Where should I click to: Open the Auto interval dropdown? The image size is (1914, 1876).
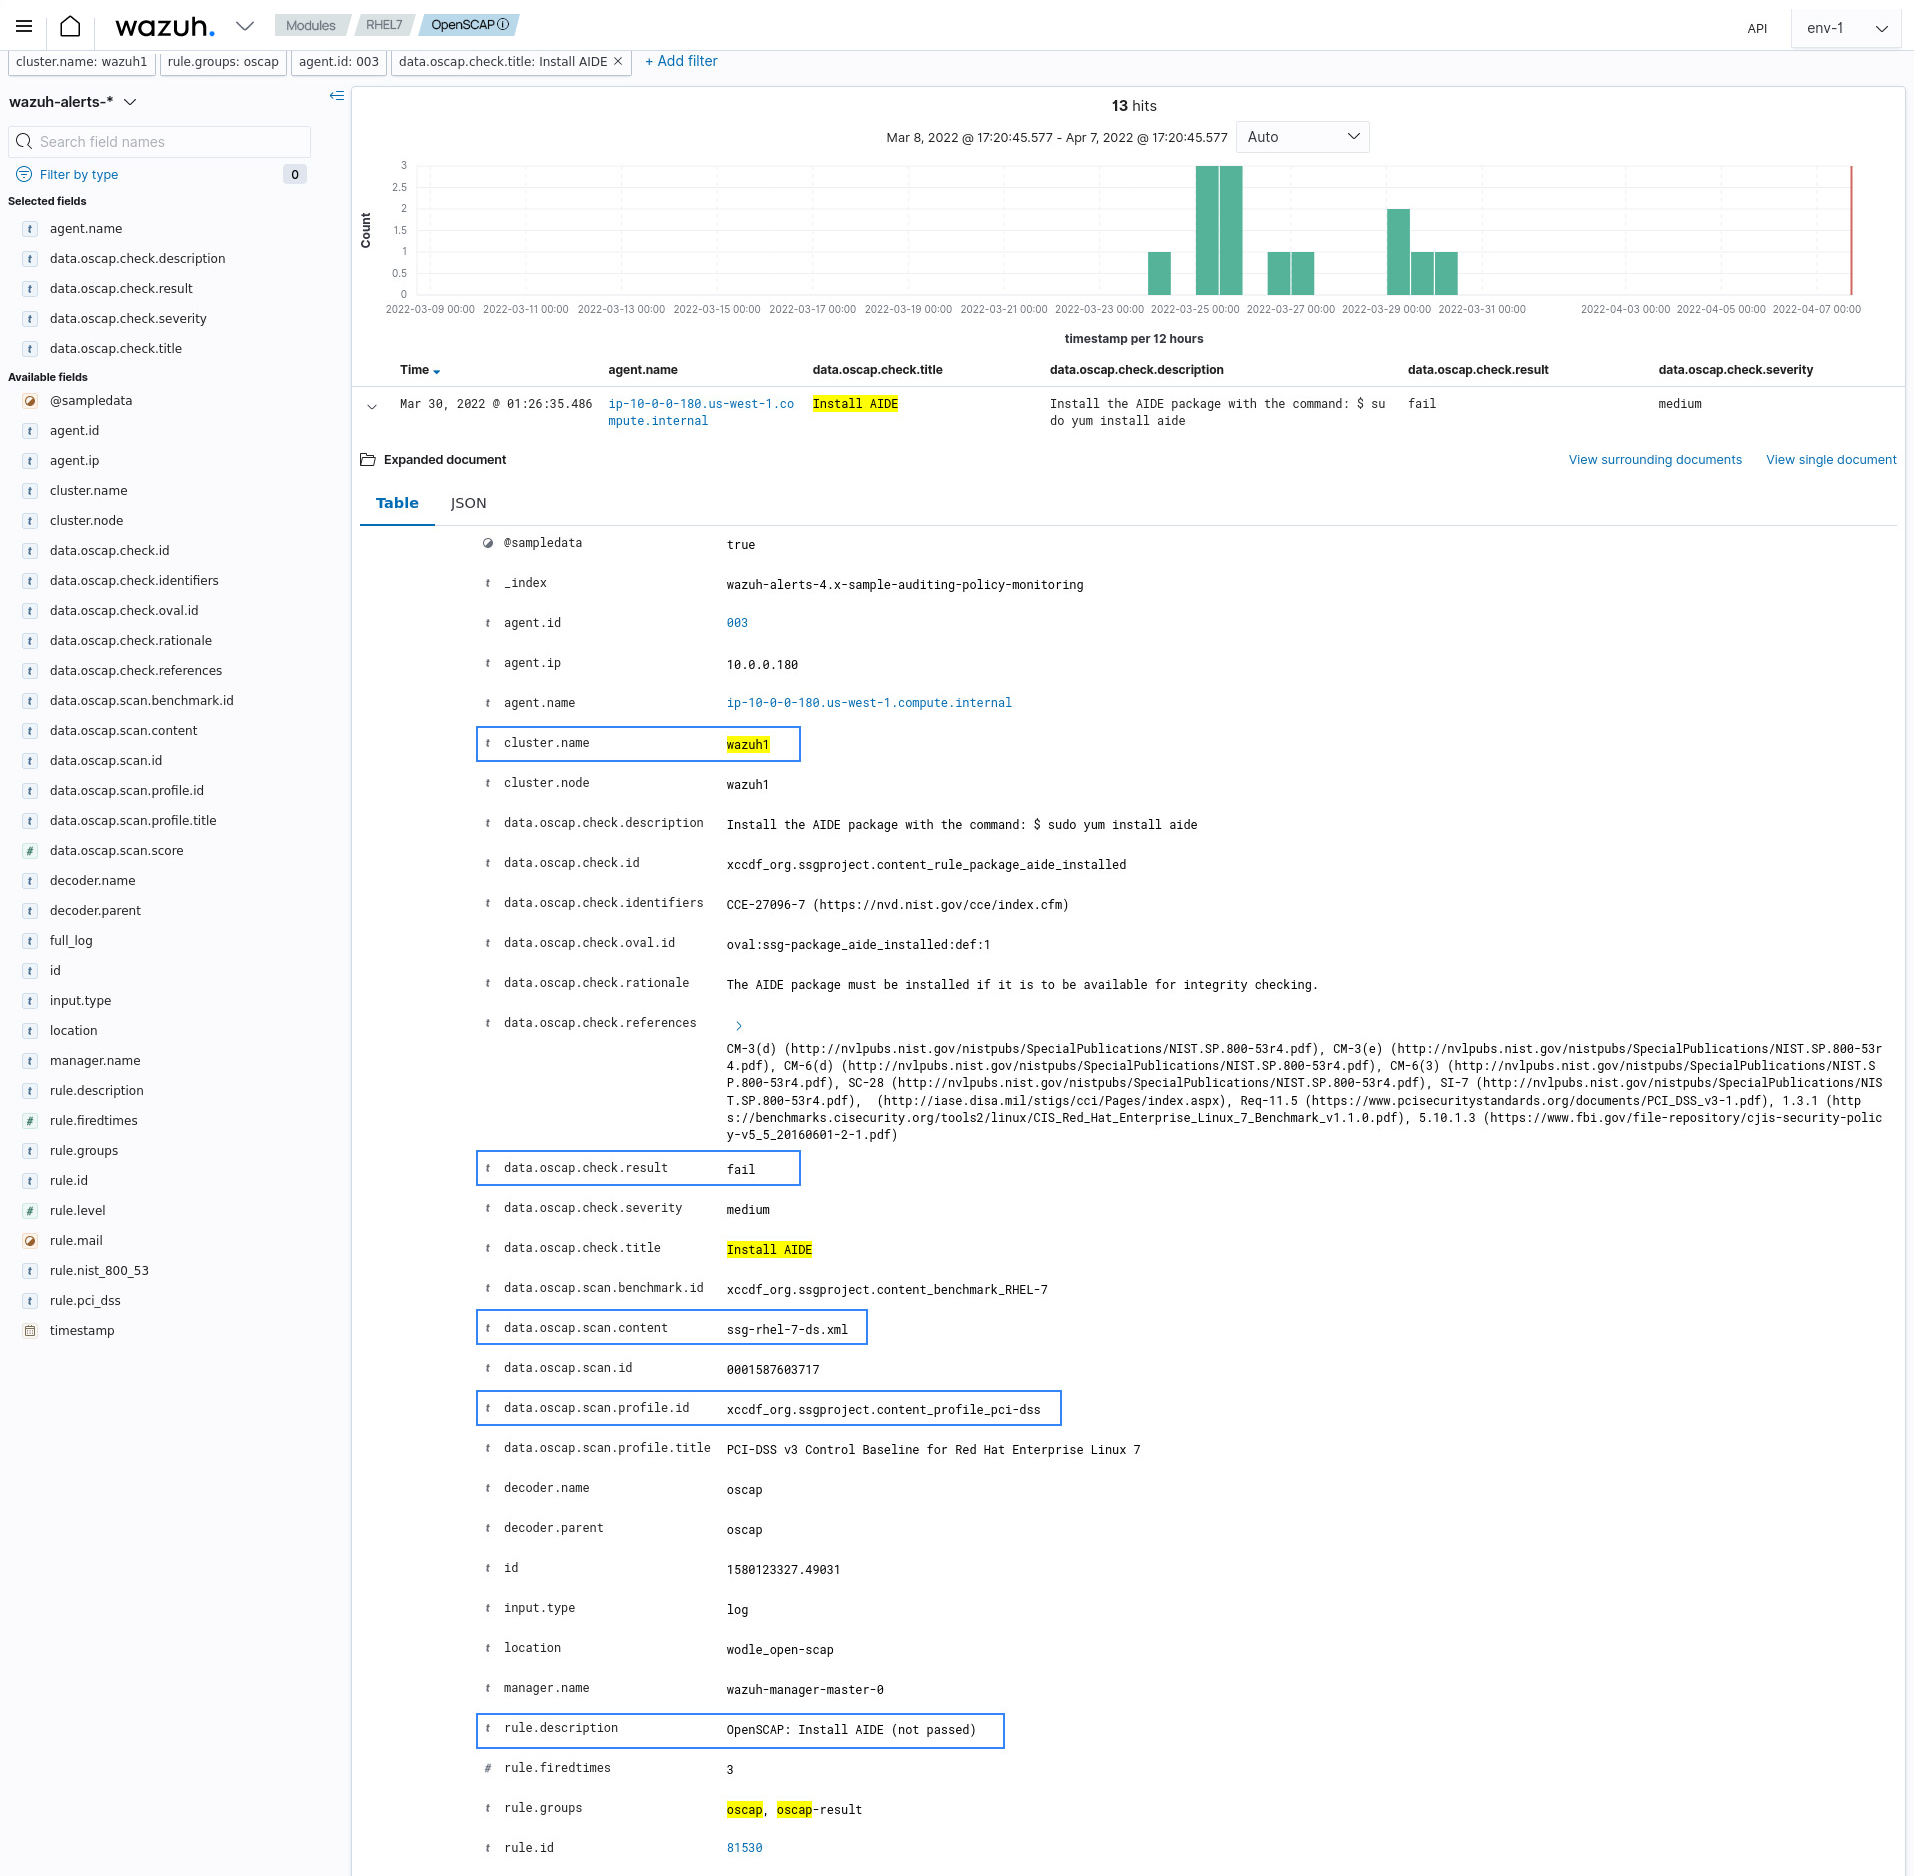click(1302, 137)
